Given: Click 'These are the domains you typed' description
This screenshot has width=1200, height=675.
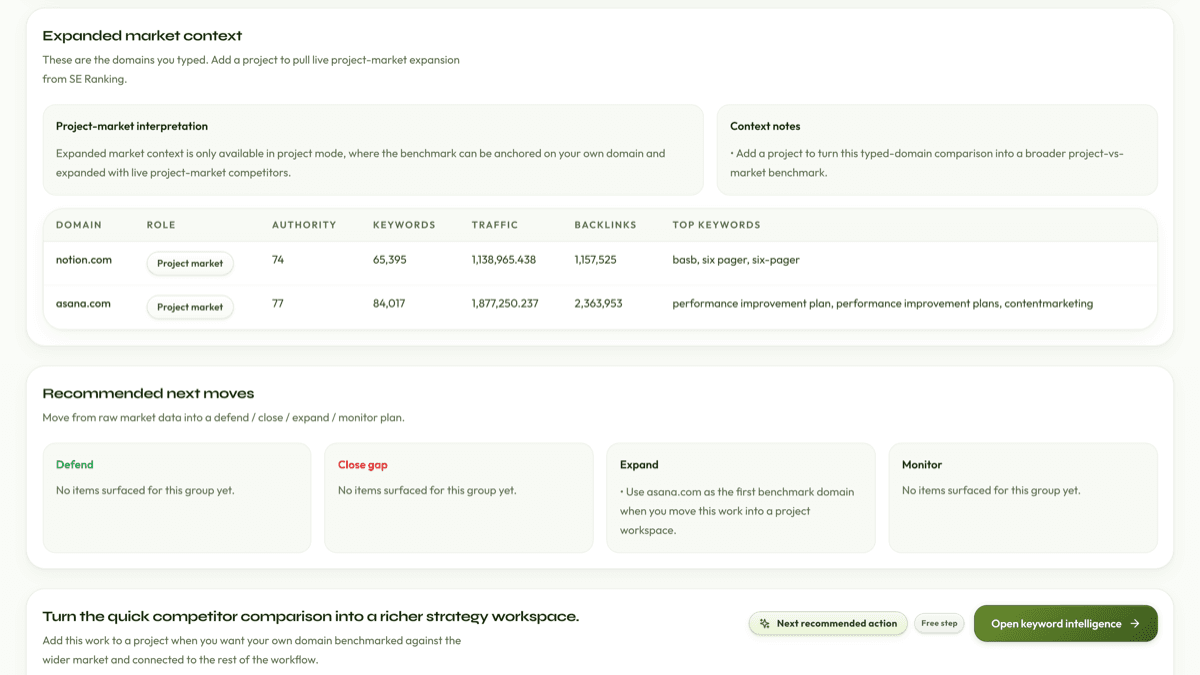Looking at the screenshot, I should [251, 69].
